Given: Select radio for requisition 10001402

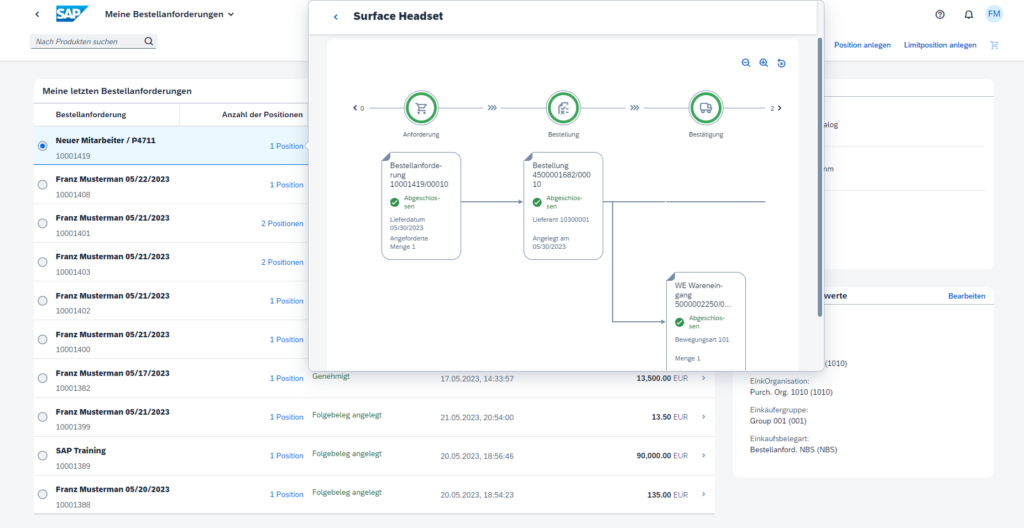Looking at the screenshot, I should click(x=42, y=301).
